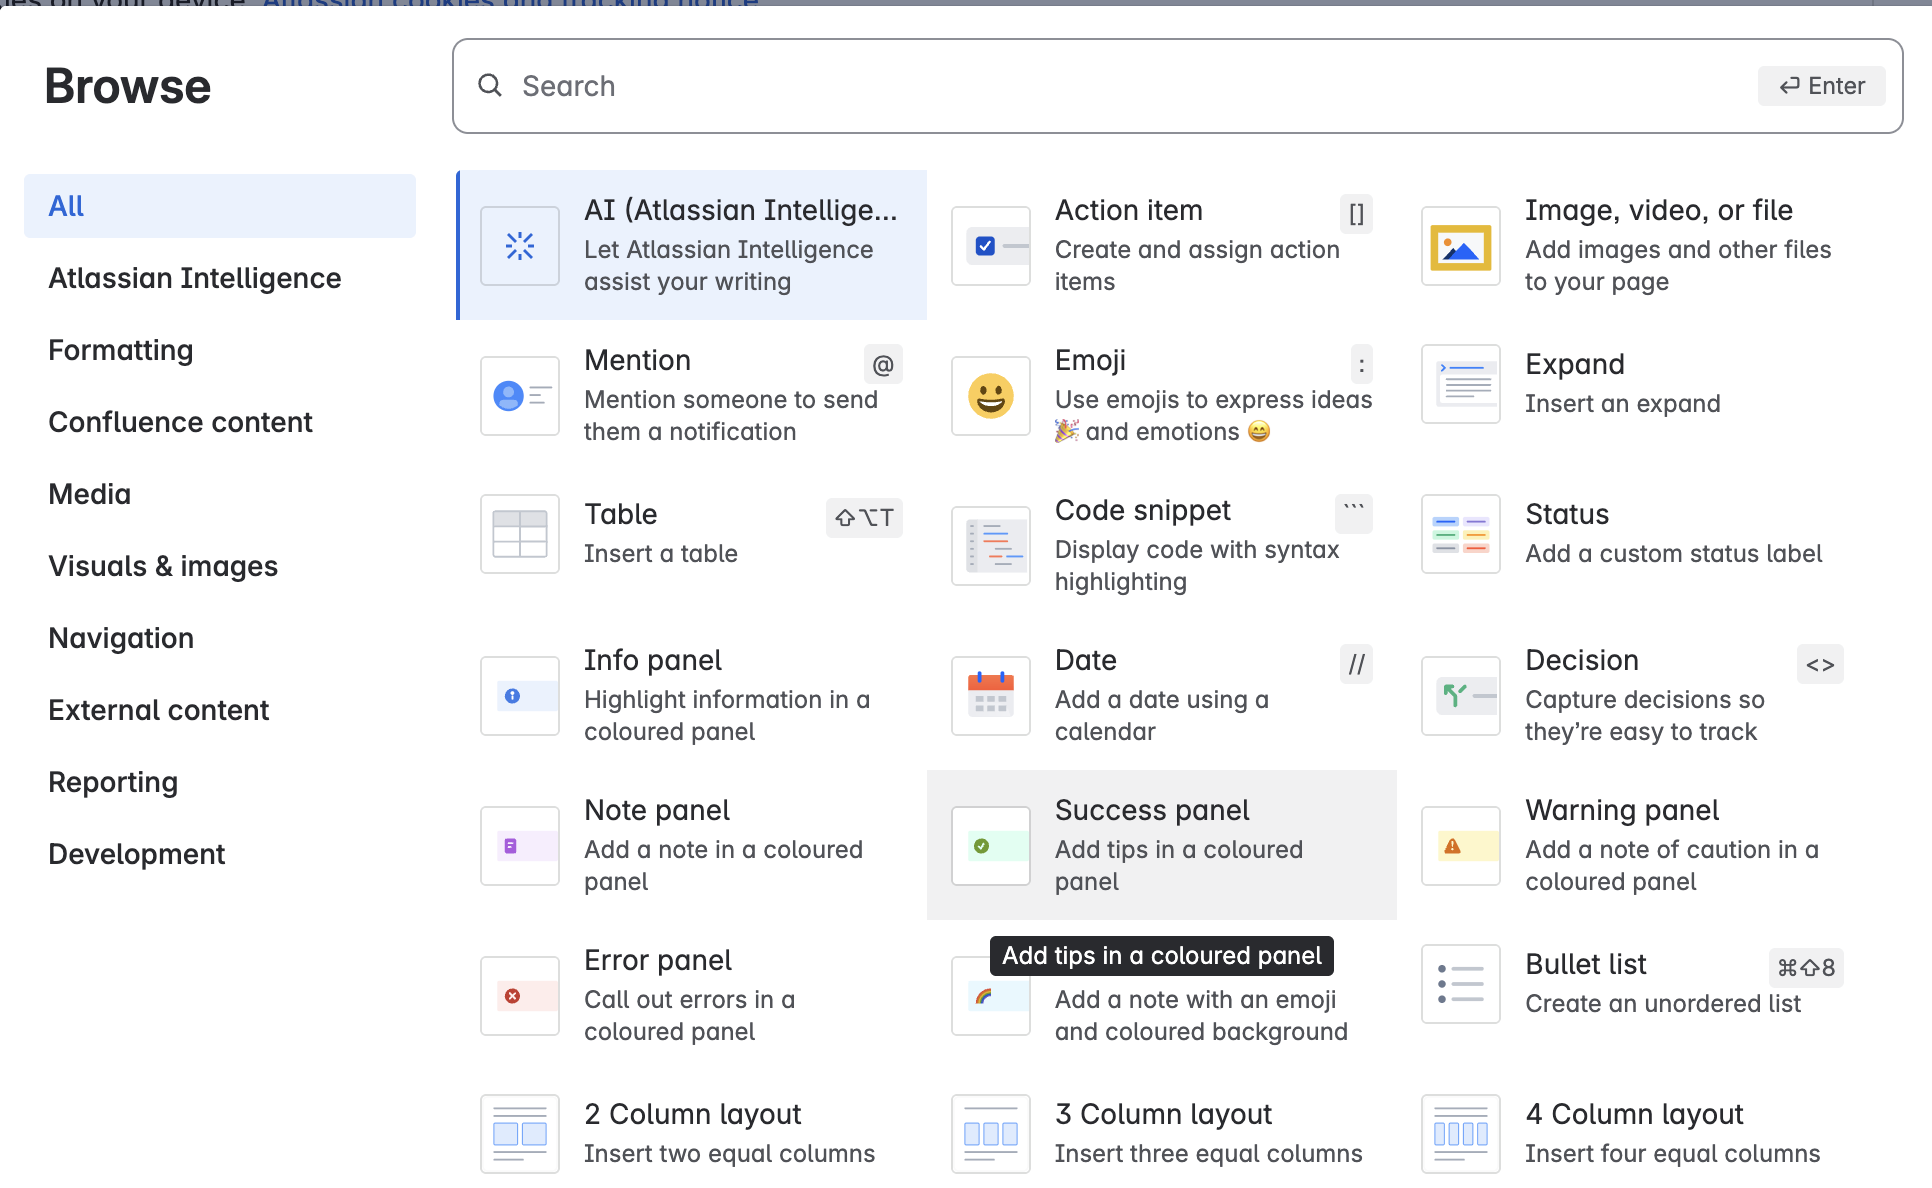Click the Action item title text
Image resolution: width=1932 pixels, height=1188 pixels.
click(x=1129, y=210)
